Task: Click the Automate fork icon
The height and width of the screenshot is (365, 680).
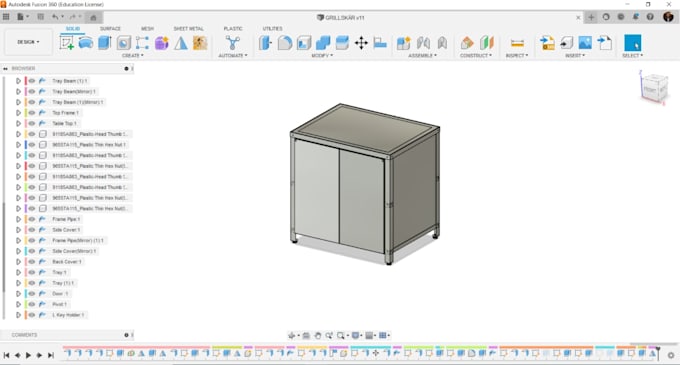Action: tap(233, 42)
